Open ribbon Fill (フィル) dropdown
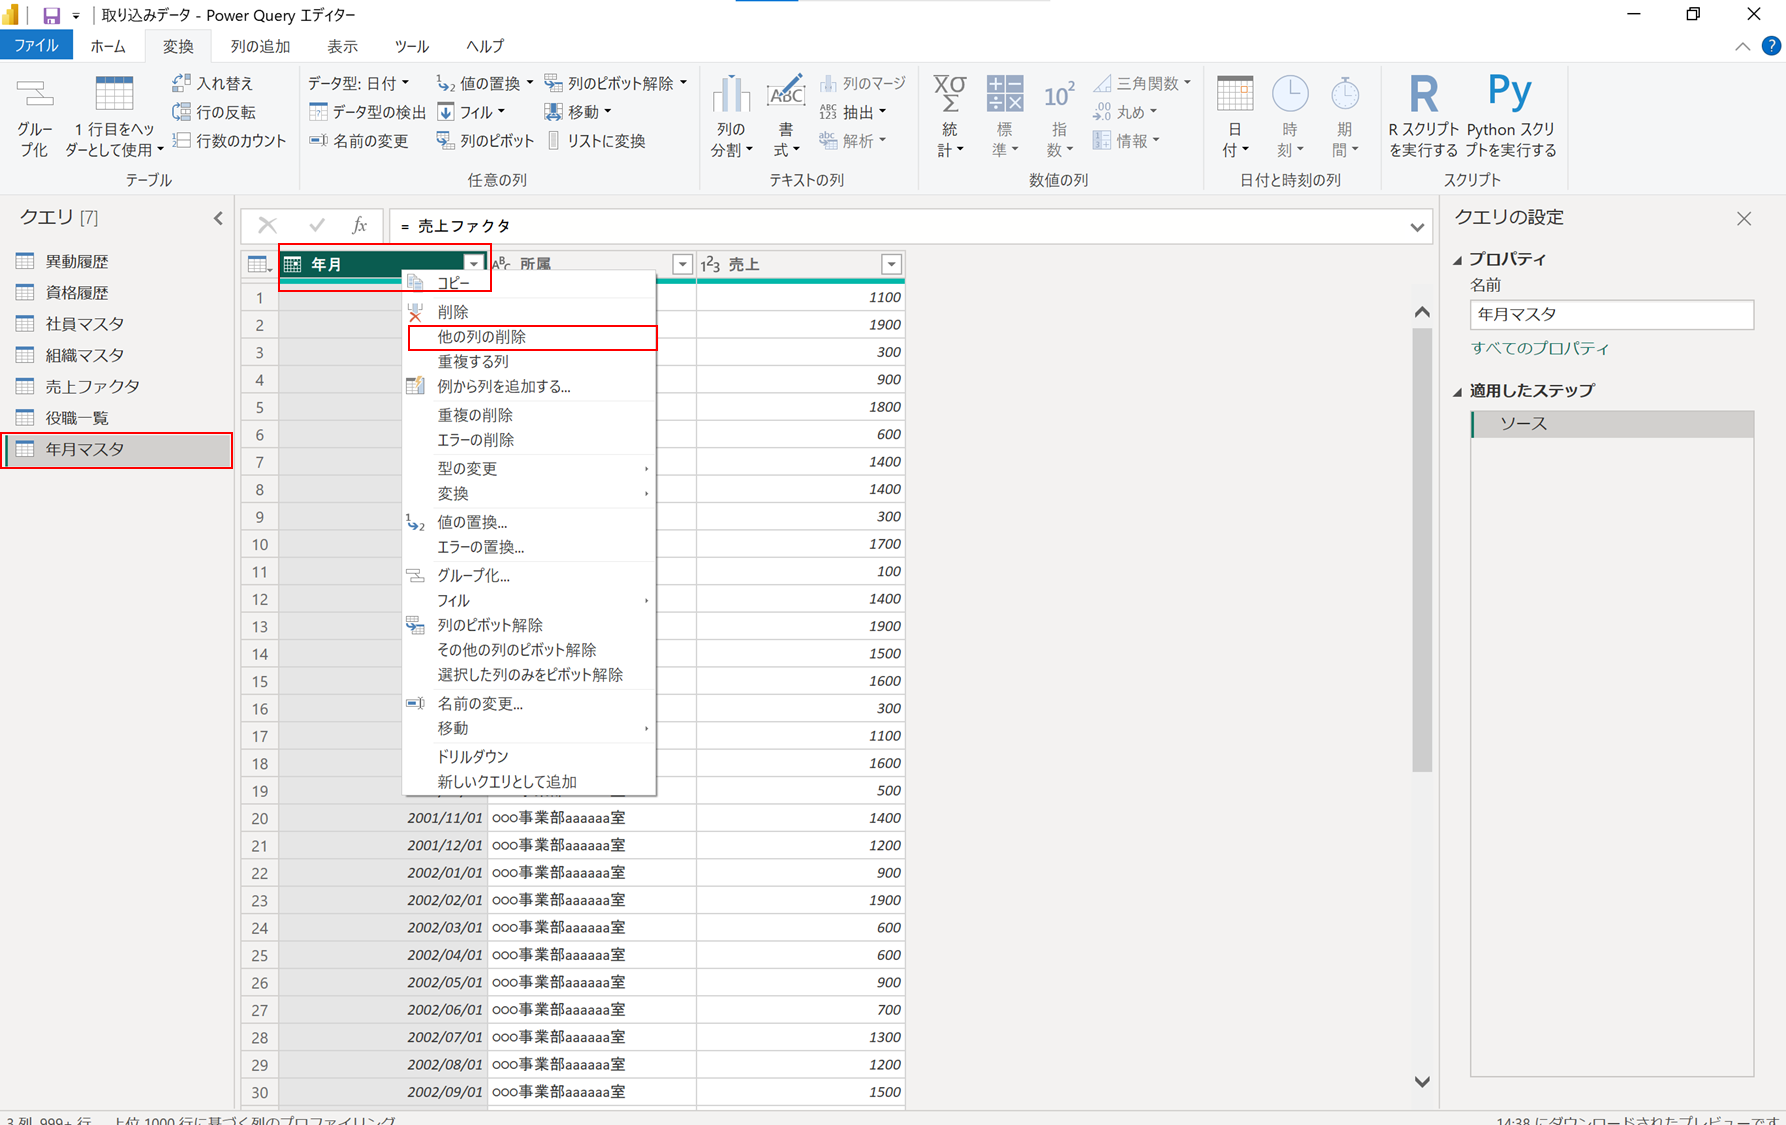The width and height of the screenshot is (1786, 1125). coord(471,112)
